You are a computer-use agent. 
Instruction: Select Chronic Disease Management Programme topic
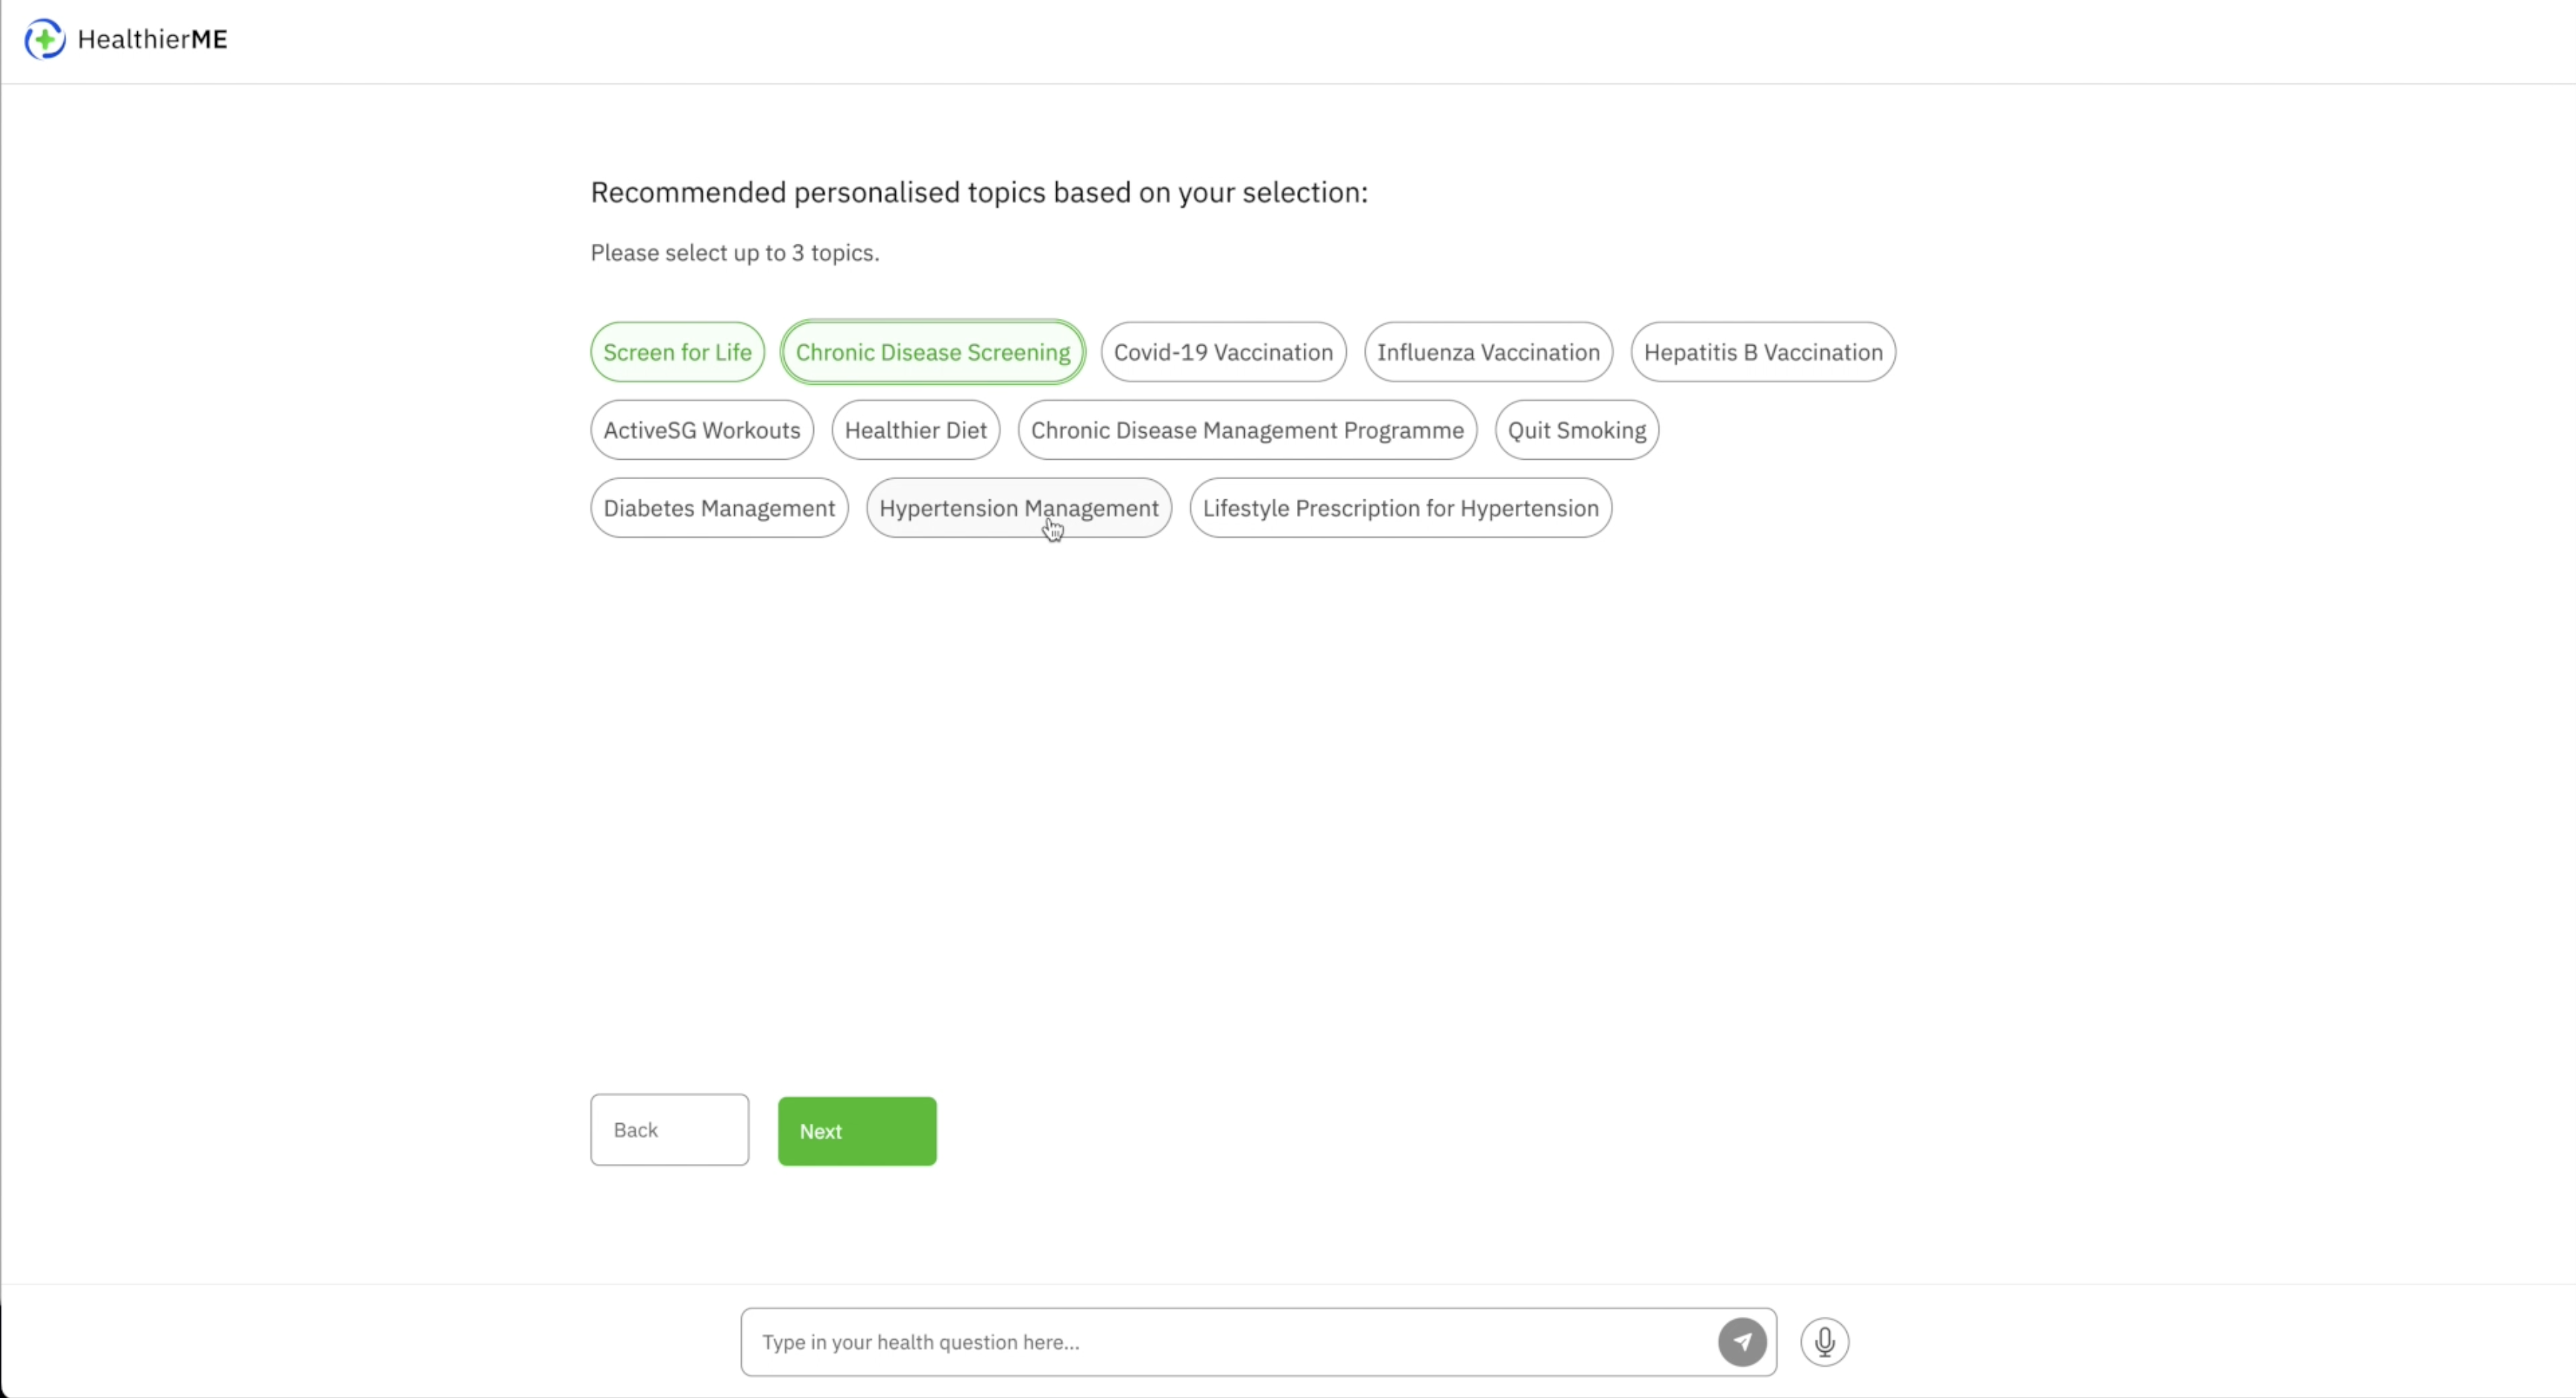click(1247, 430)
